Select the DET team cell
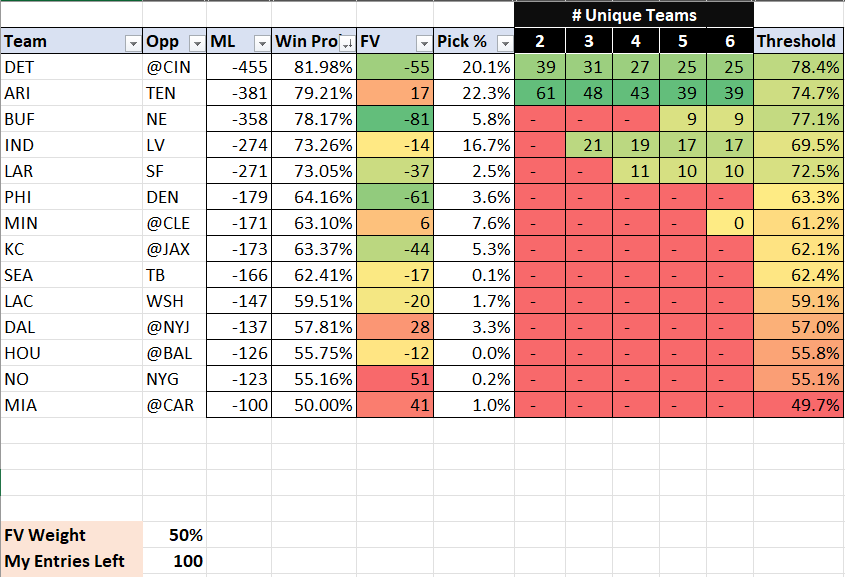This screenshot has width=845, height=577. coord(71,67)
